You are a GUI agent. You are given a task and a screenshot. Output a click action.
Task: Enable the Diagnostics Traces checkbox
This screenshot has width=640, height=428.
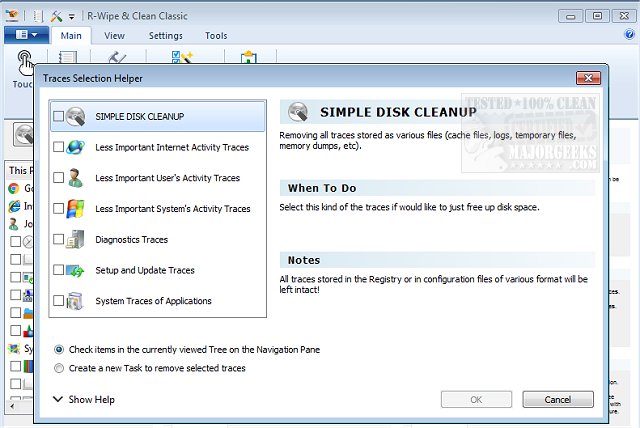click(x=58, y=239)
